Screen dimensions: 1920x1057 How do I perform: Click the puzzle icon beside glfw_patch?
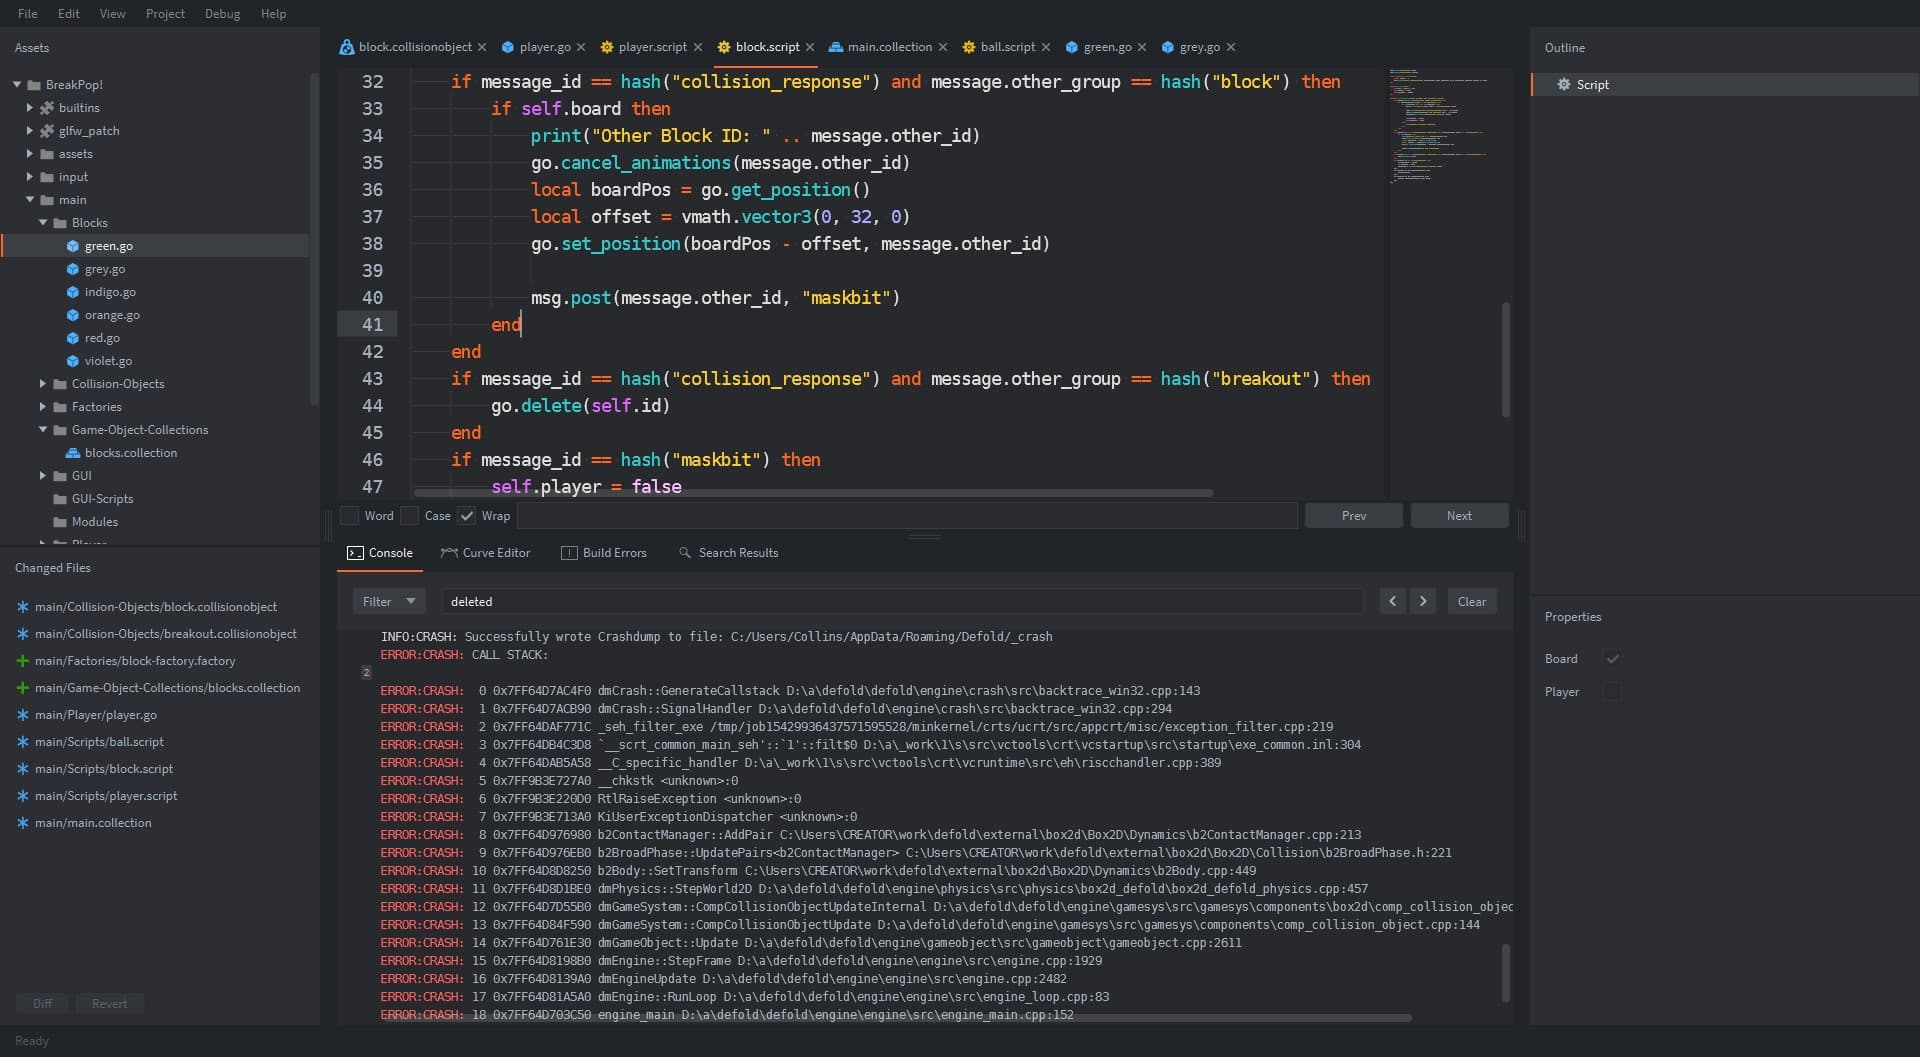47,131
